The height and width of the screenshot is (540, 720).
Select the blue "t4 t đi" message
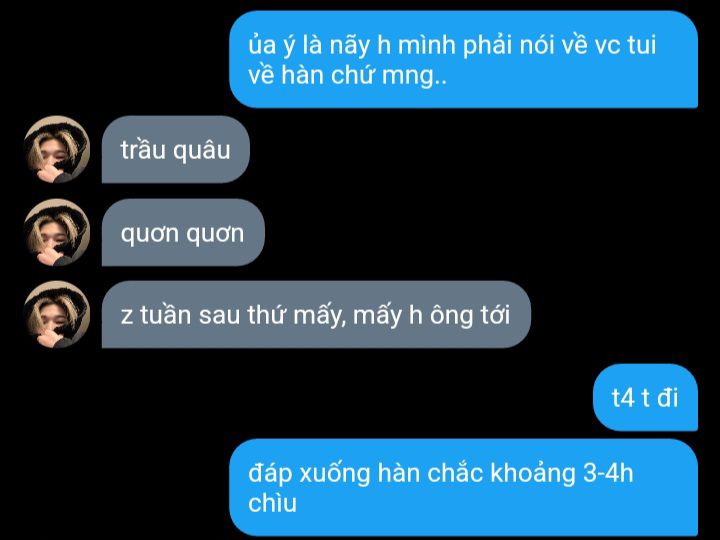coord(645,398)
